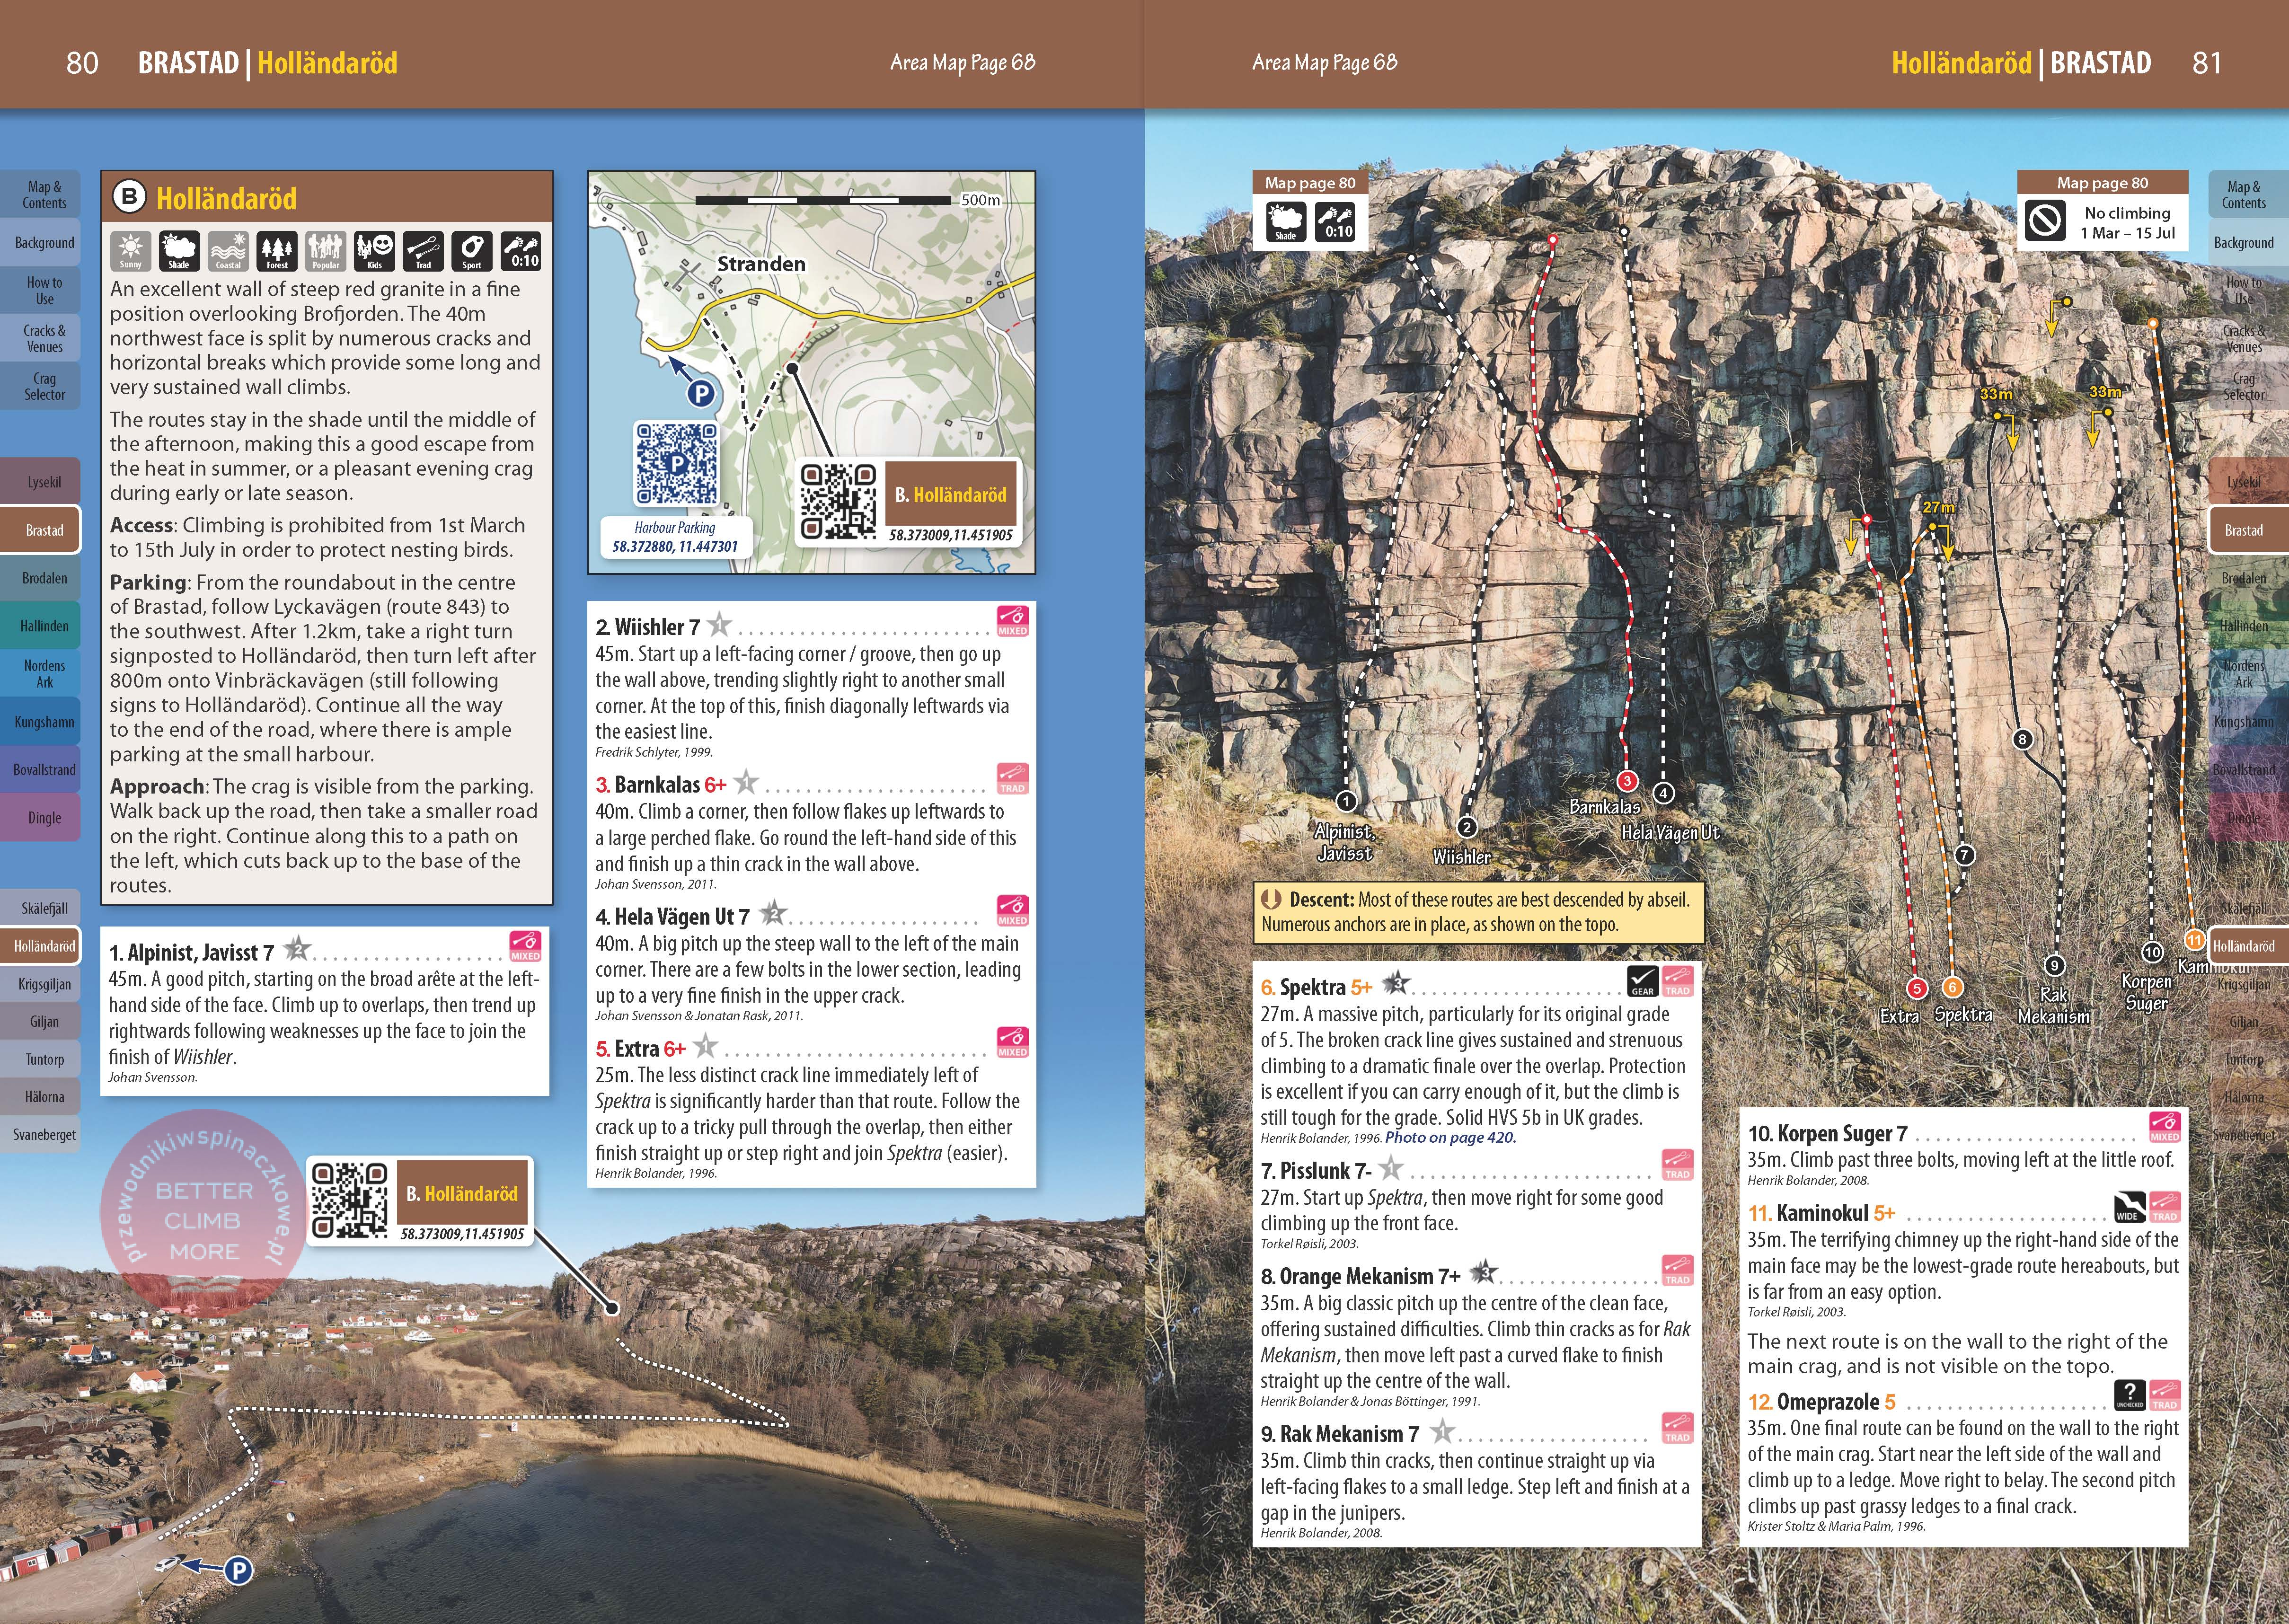
Task: Click the Area Map Page 68 left header
Action: [x=962, y=63]
